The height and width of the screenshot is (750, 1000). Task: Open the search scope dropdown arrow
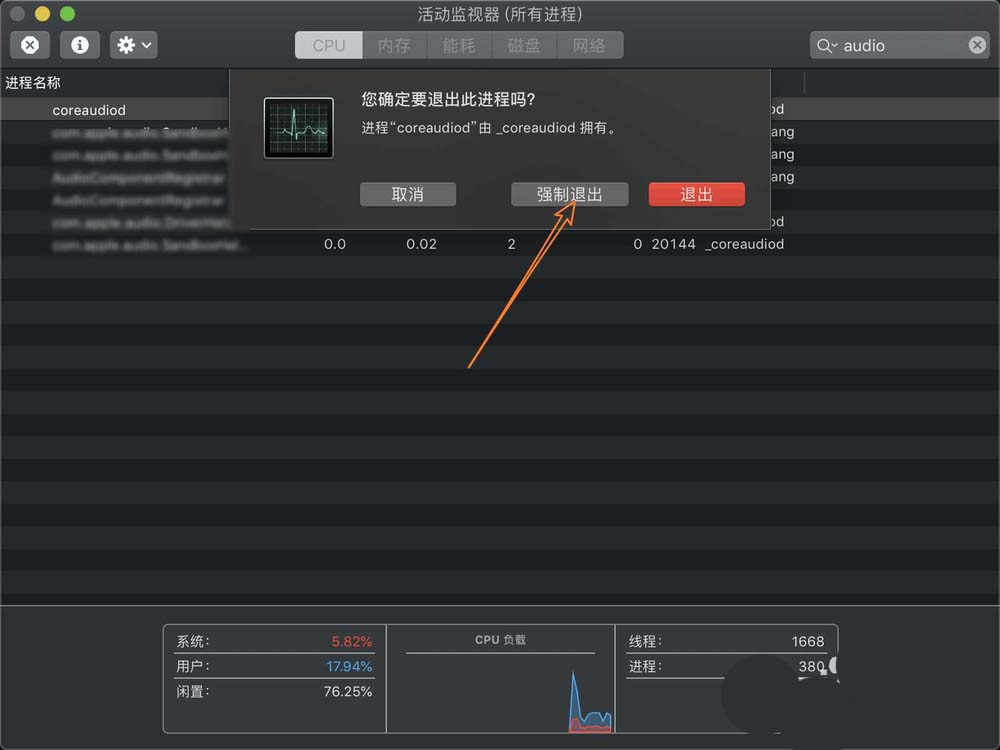click(837, 45)
